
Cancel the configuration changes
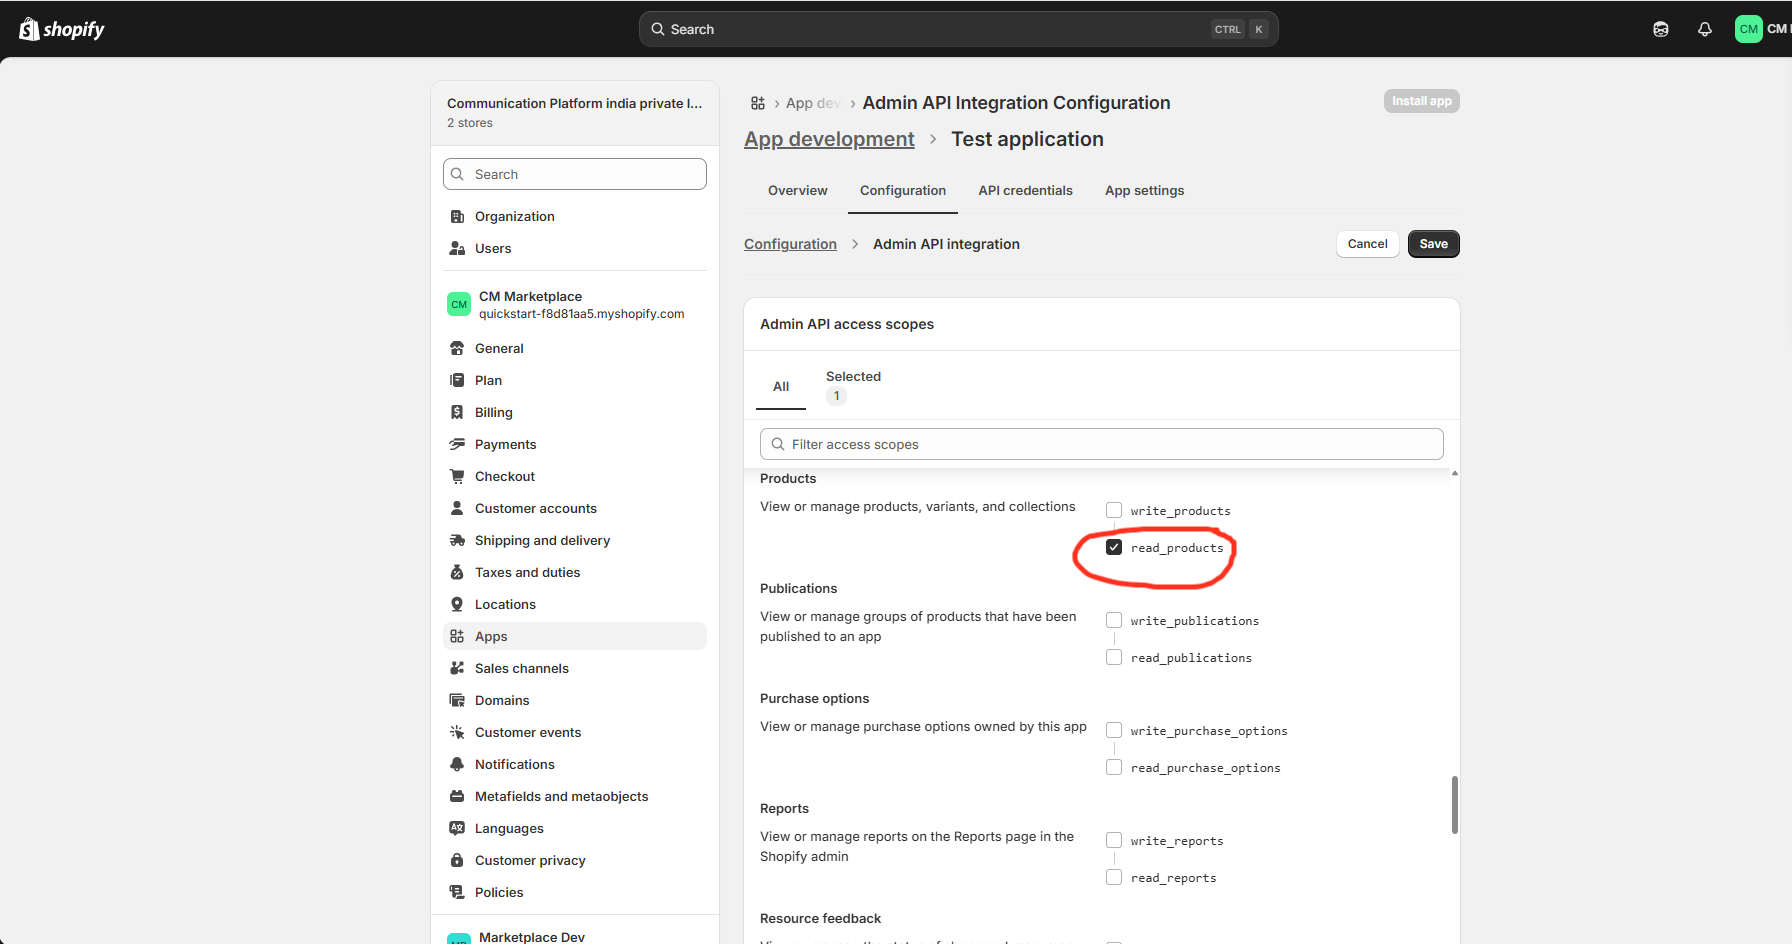(1367, 244)
